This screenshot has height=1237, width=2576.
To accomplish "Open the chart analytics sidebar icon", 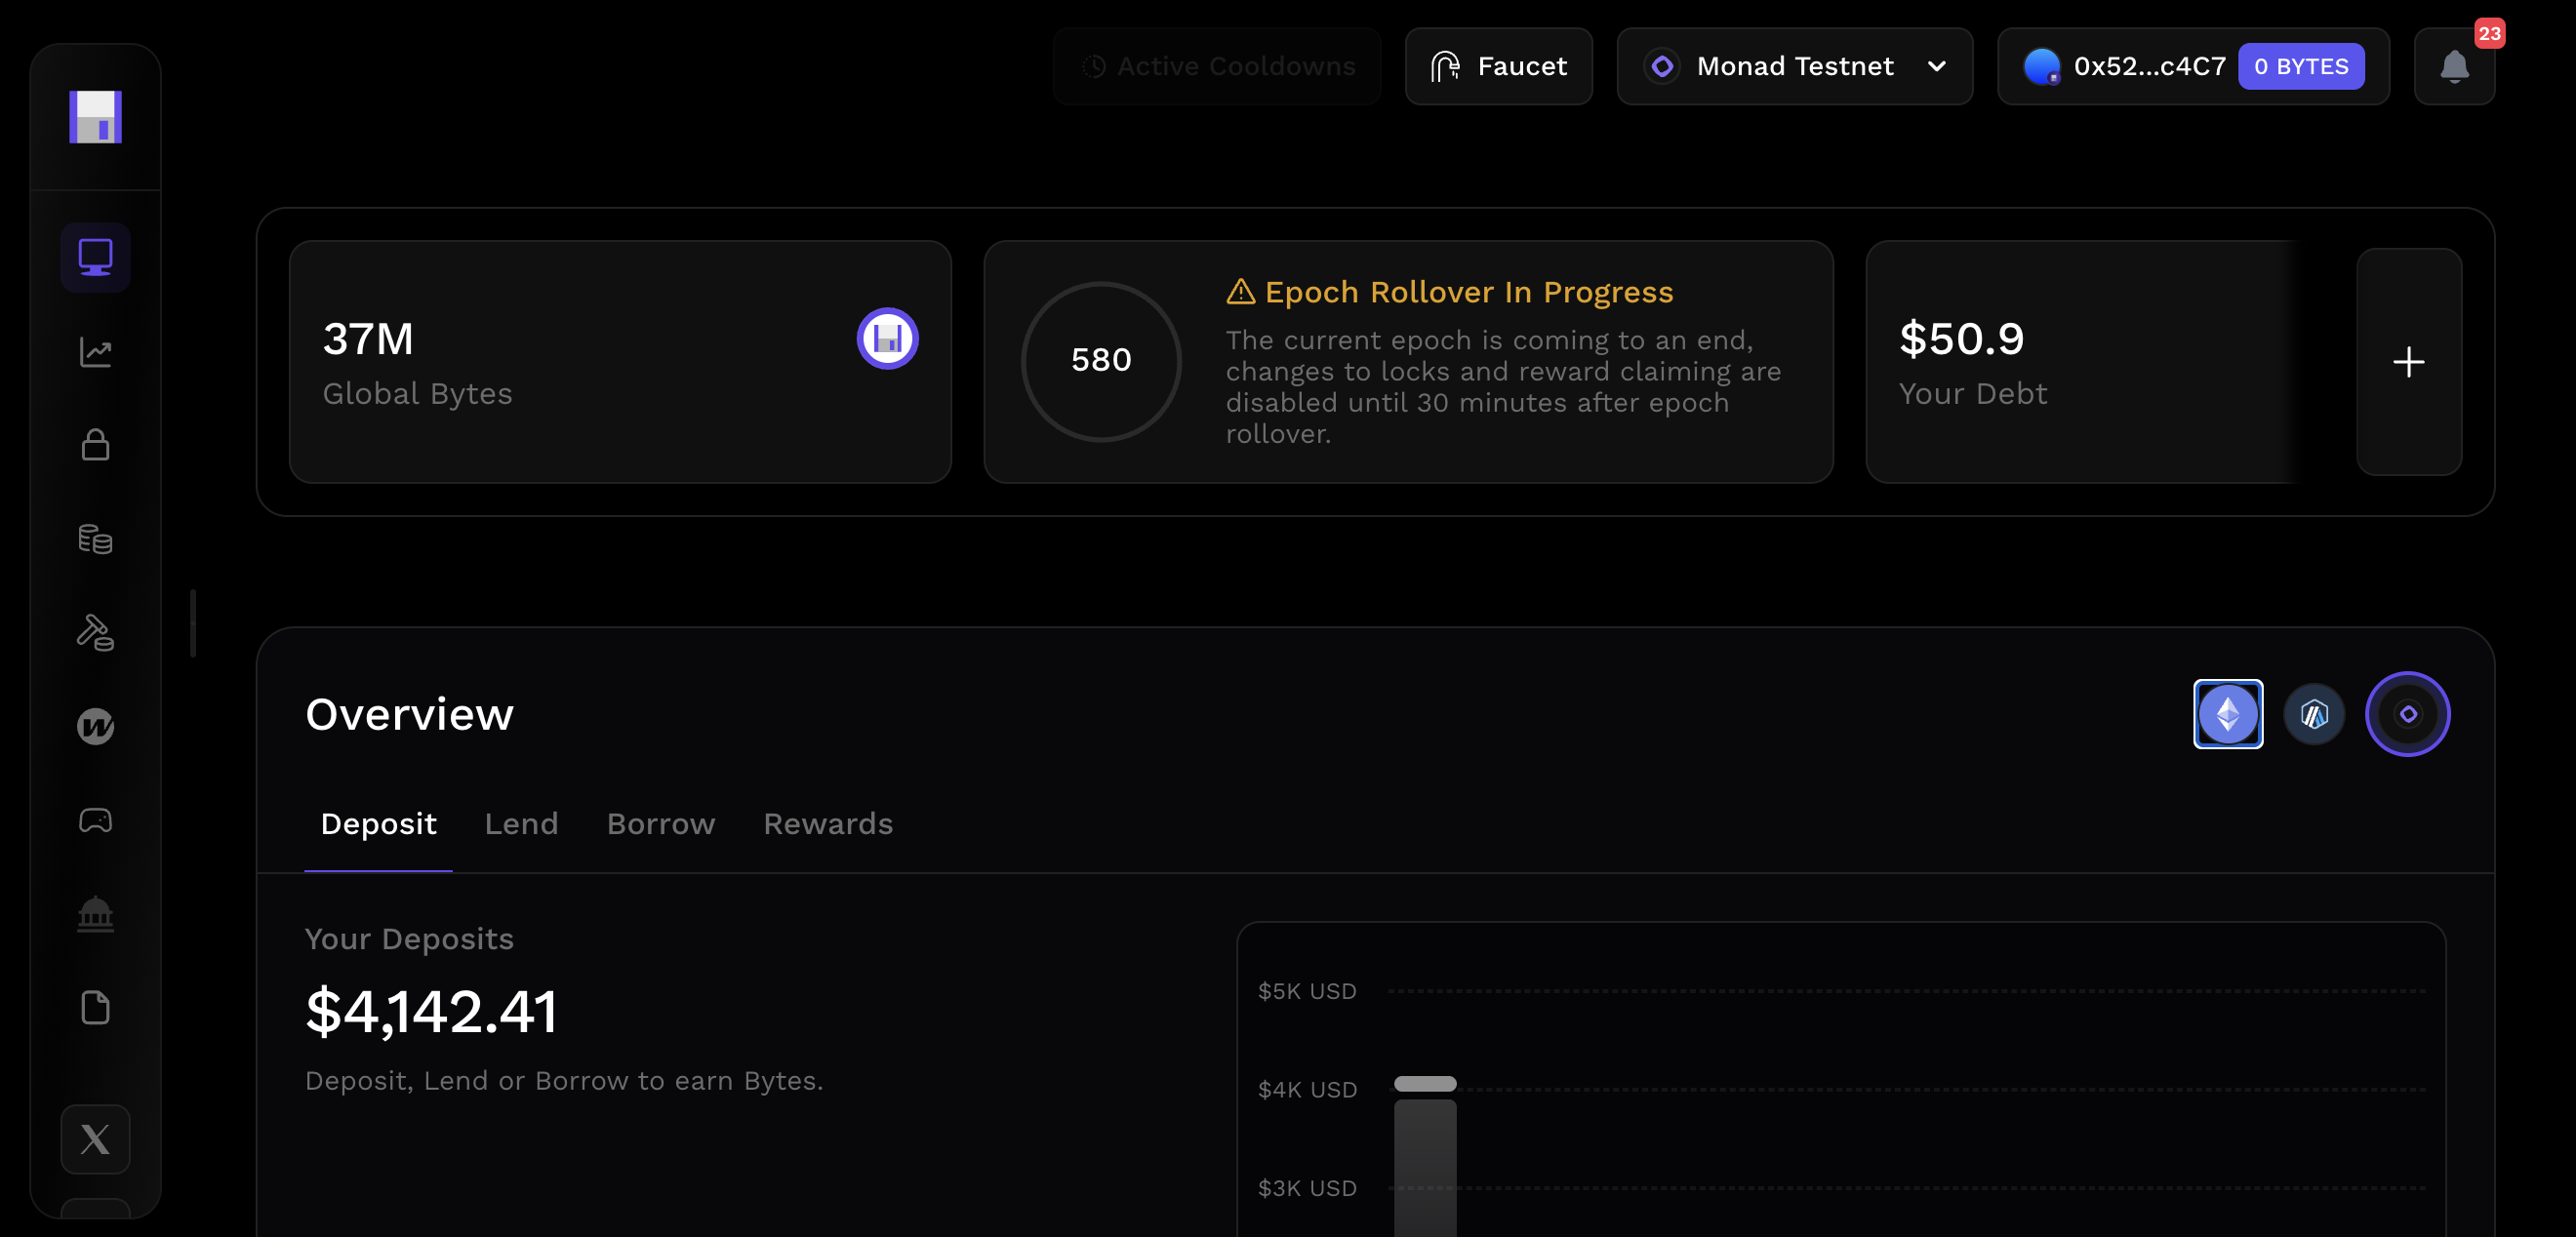I will (95, 352).
